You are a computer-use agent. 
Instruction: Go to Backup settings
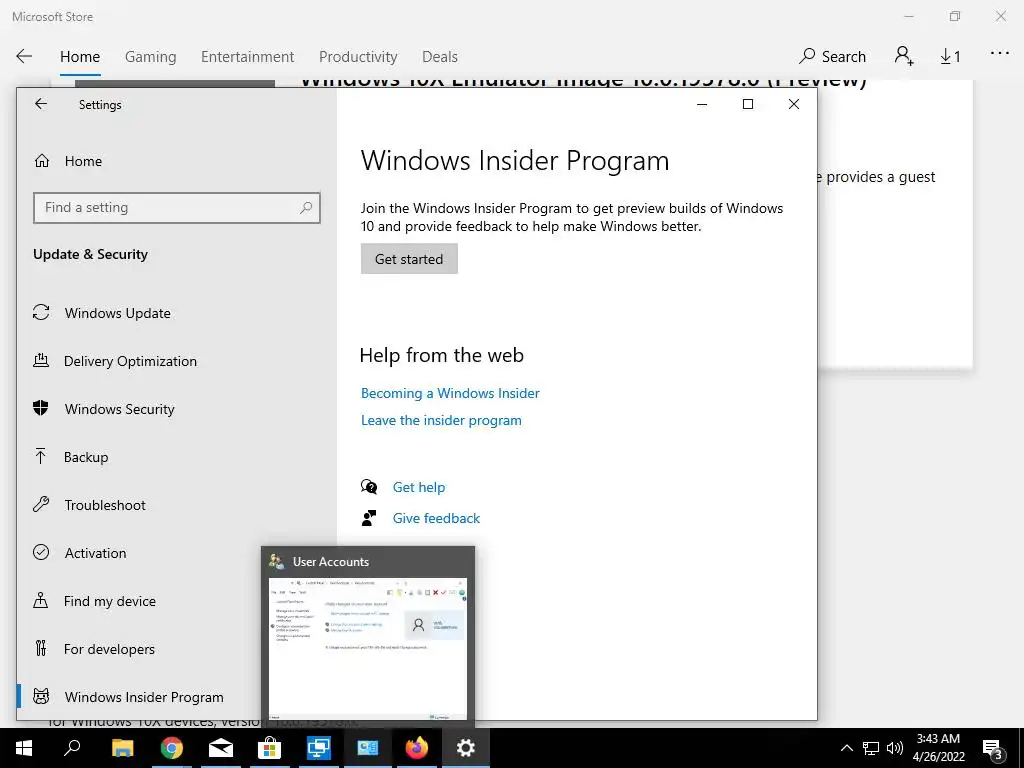(x=86, y=457)
